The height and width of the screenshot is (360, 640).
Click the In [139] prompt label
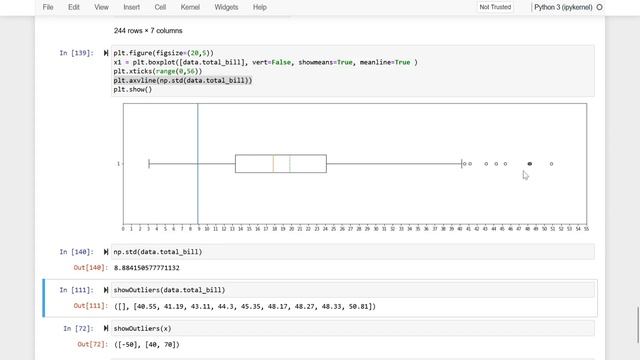[x=76, y=53]
